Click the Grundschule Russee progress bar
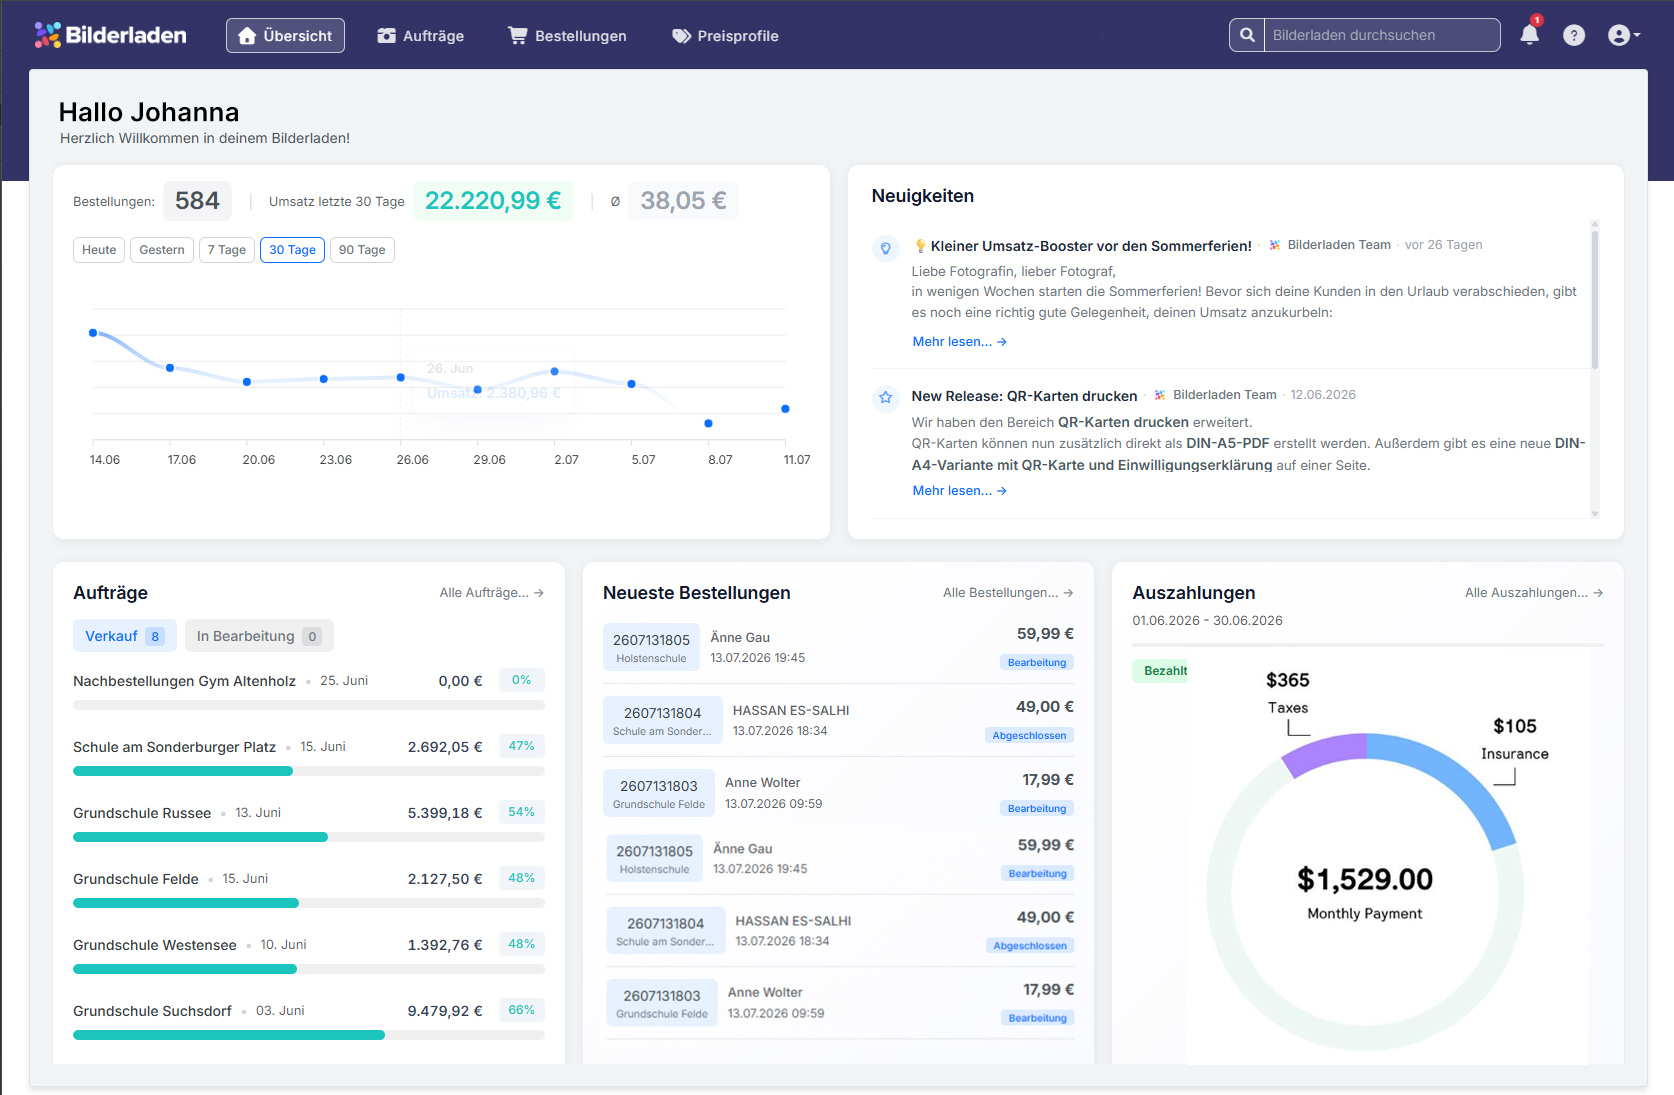The image size is (1674, 1095). (309, 837)
